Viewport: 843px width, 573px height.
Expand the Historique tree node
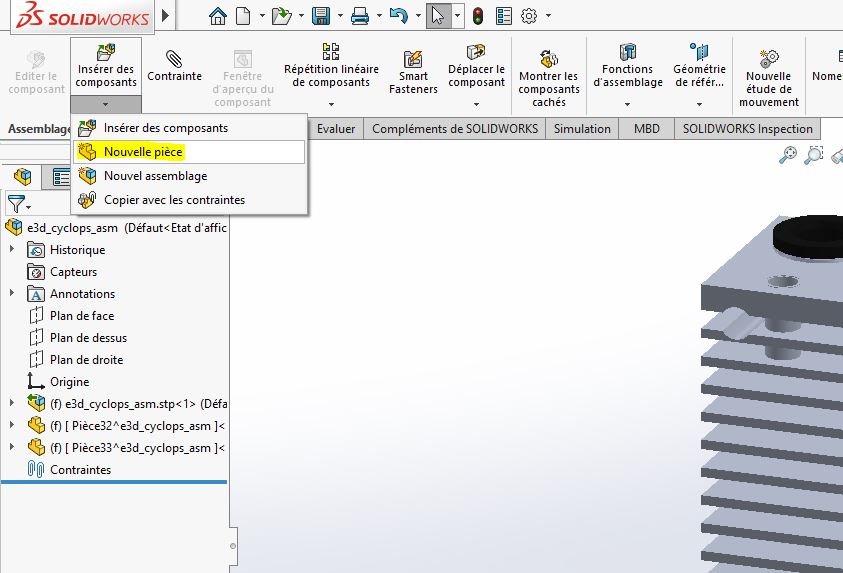12,249
